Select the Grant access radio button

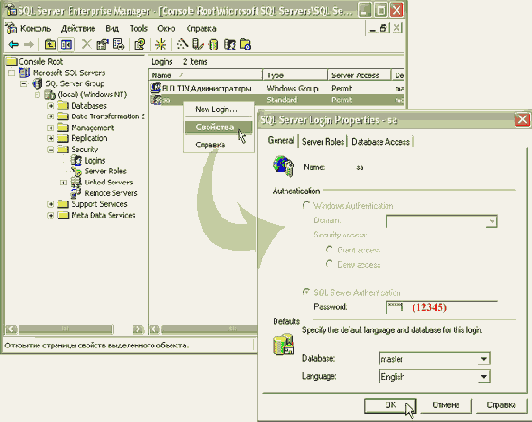click(x=329, y=250)
